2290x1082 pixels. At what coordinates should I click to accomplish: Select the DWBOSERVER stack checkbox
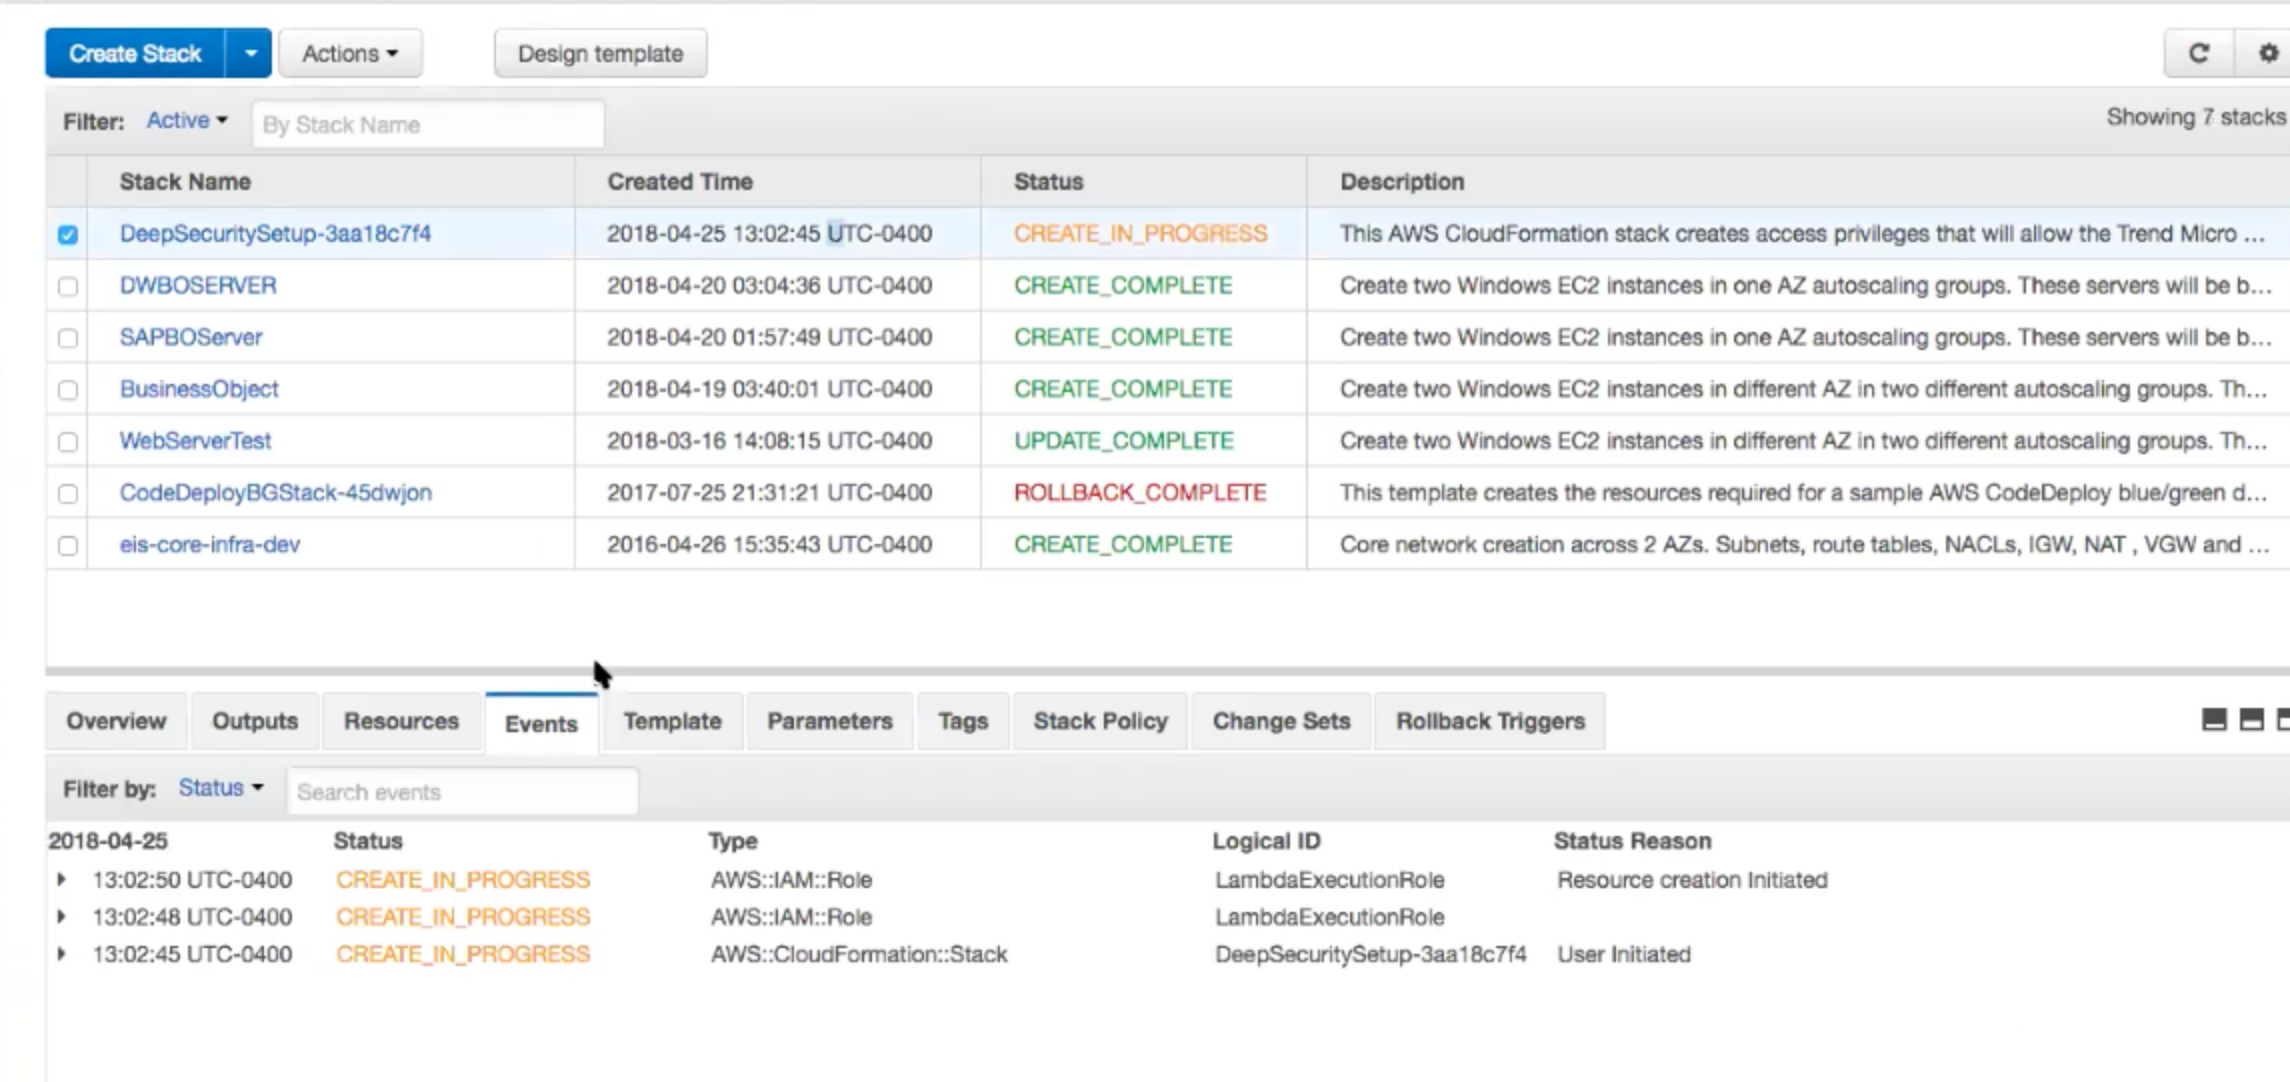[68, 287]
